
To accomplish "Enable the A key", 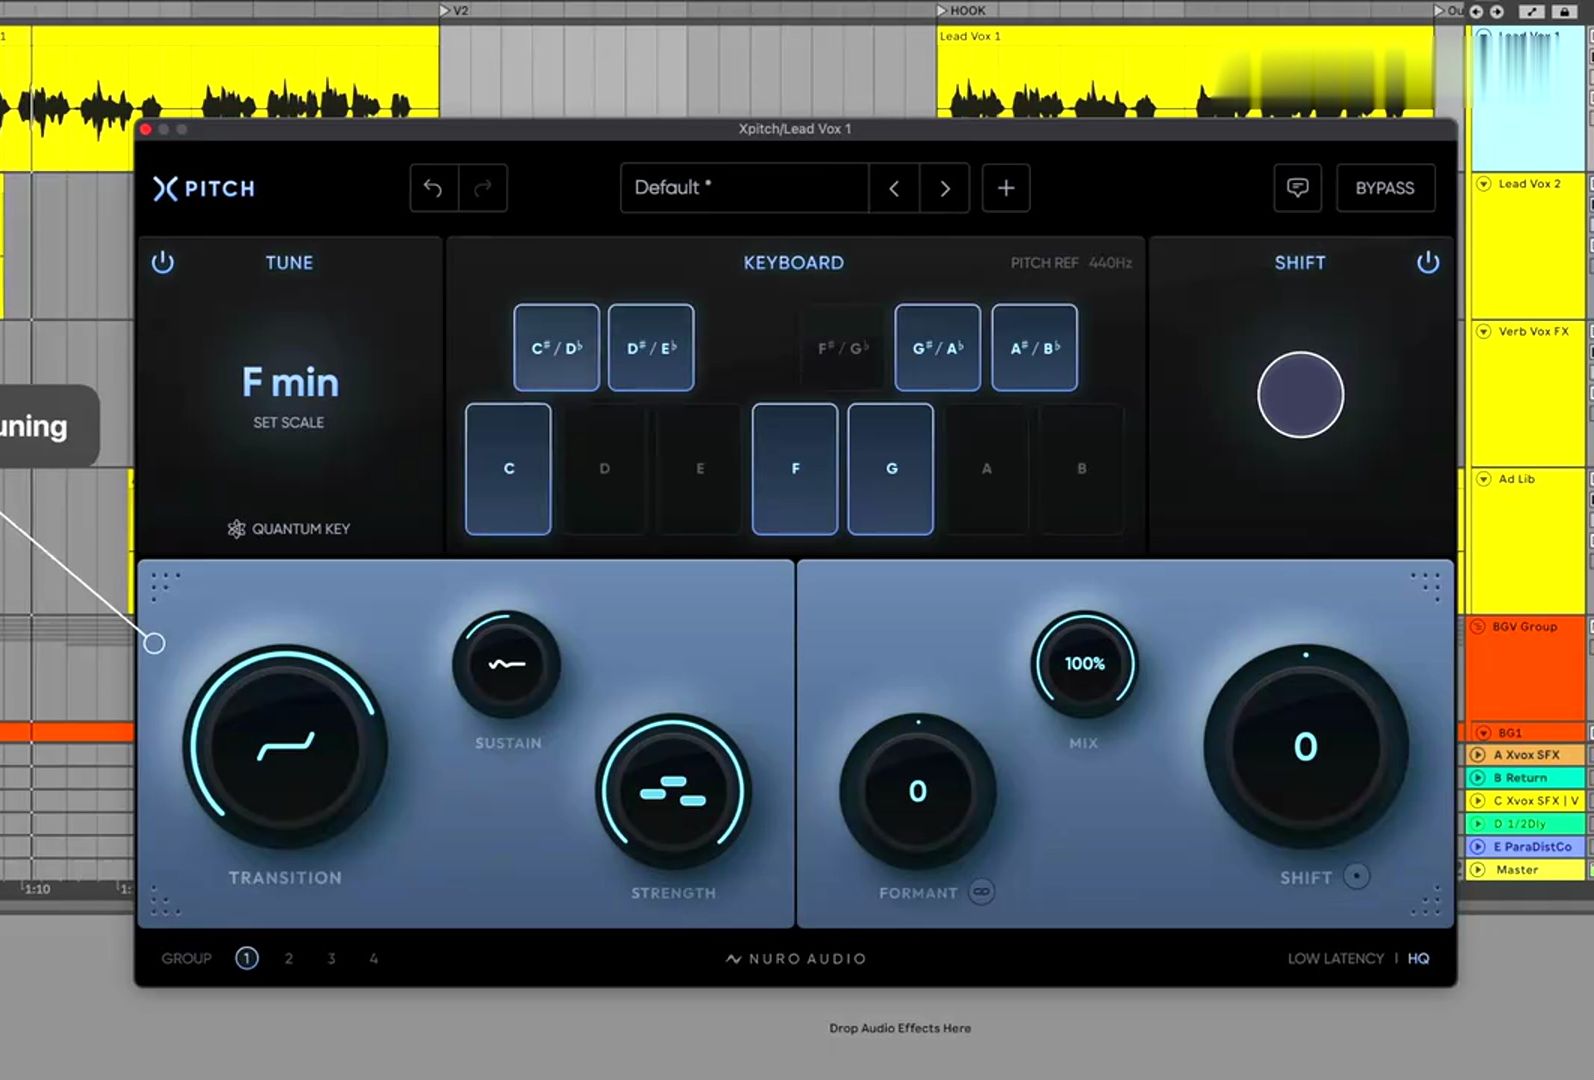I will point(986,469).
